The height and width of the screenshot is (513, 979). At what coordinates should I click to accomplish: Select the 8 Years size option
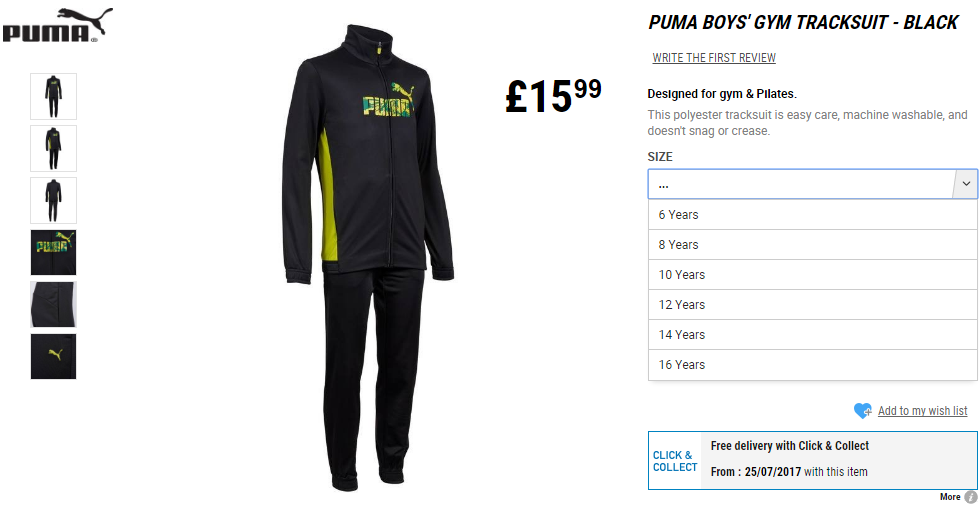(813, 245)
